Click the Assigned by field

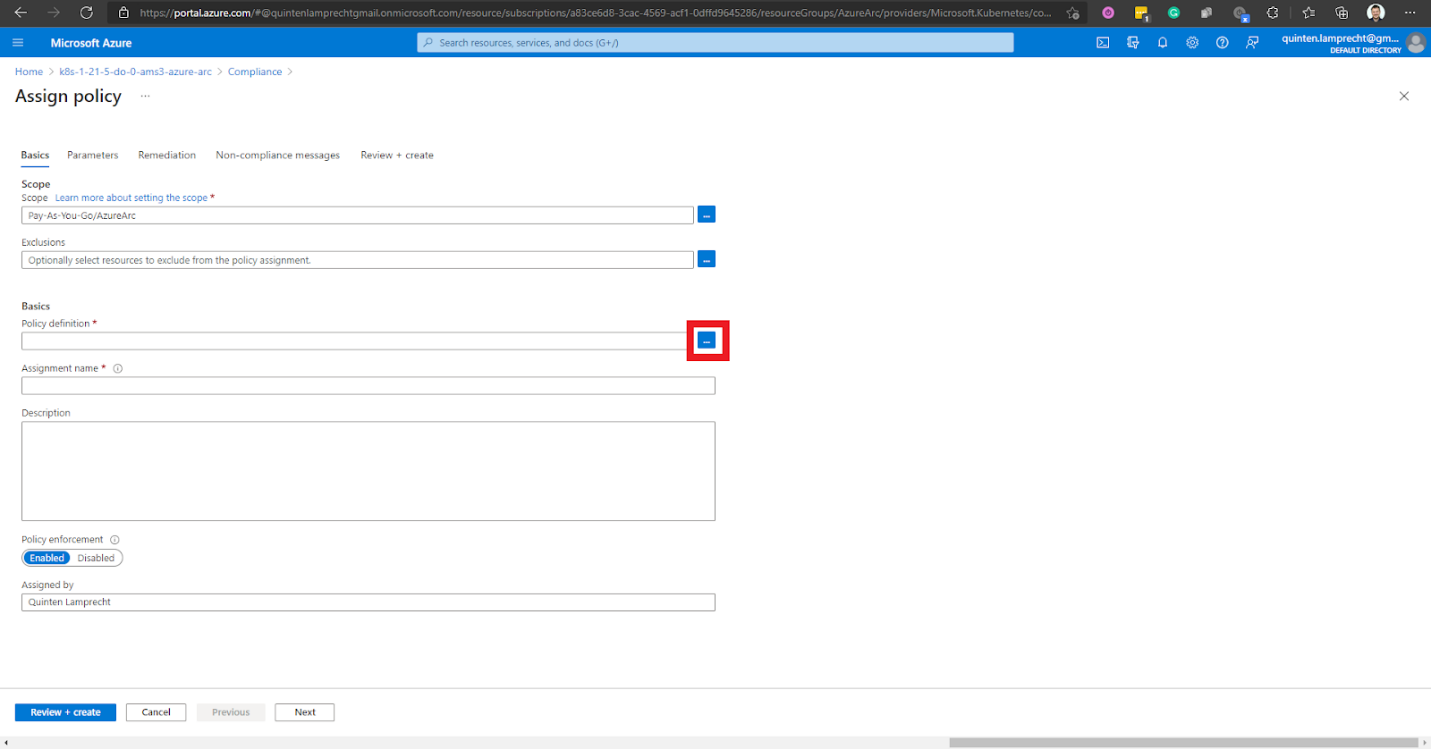pyautogui.click(x=368, y=602)
